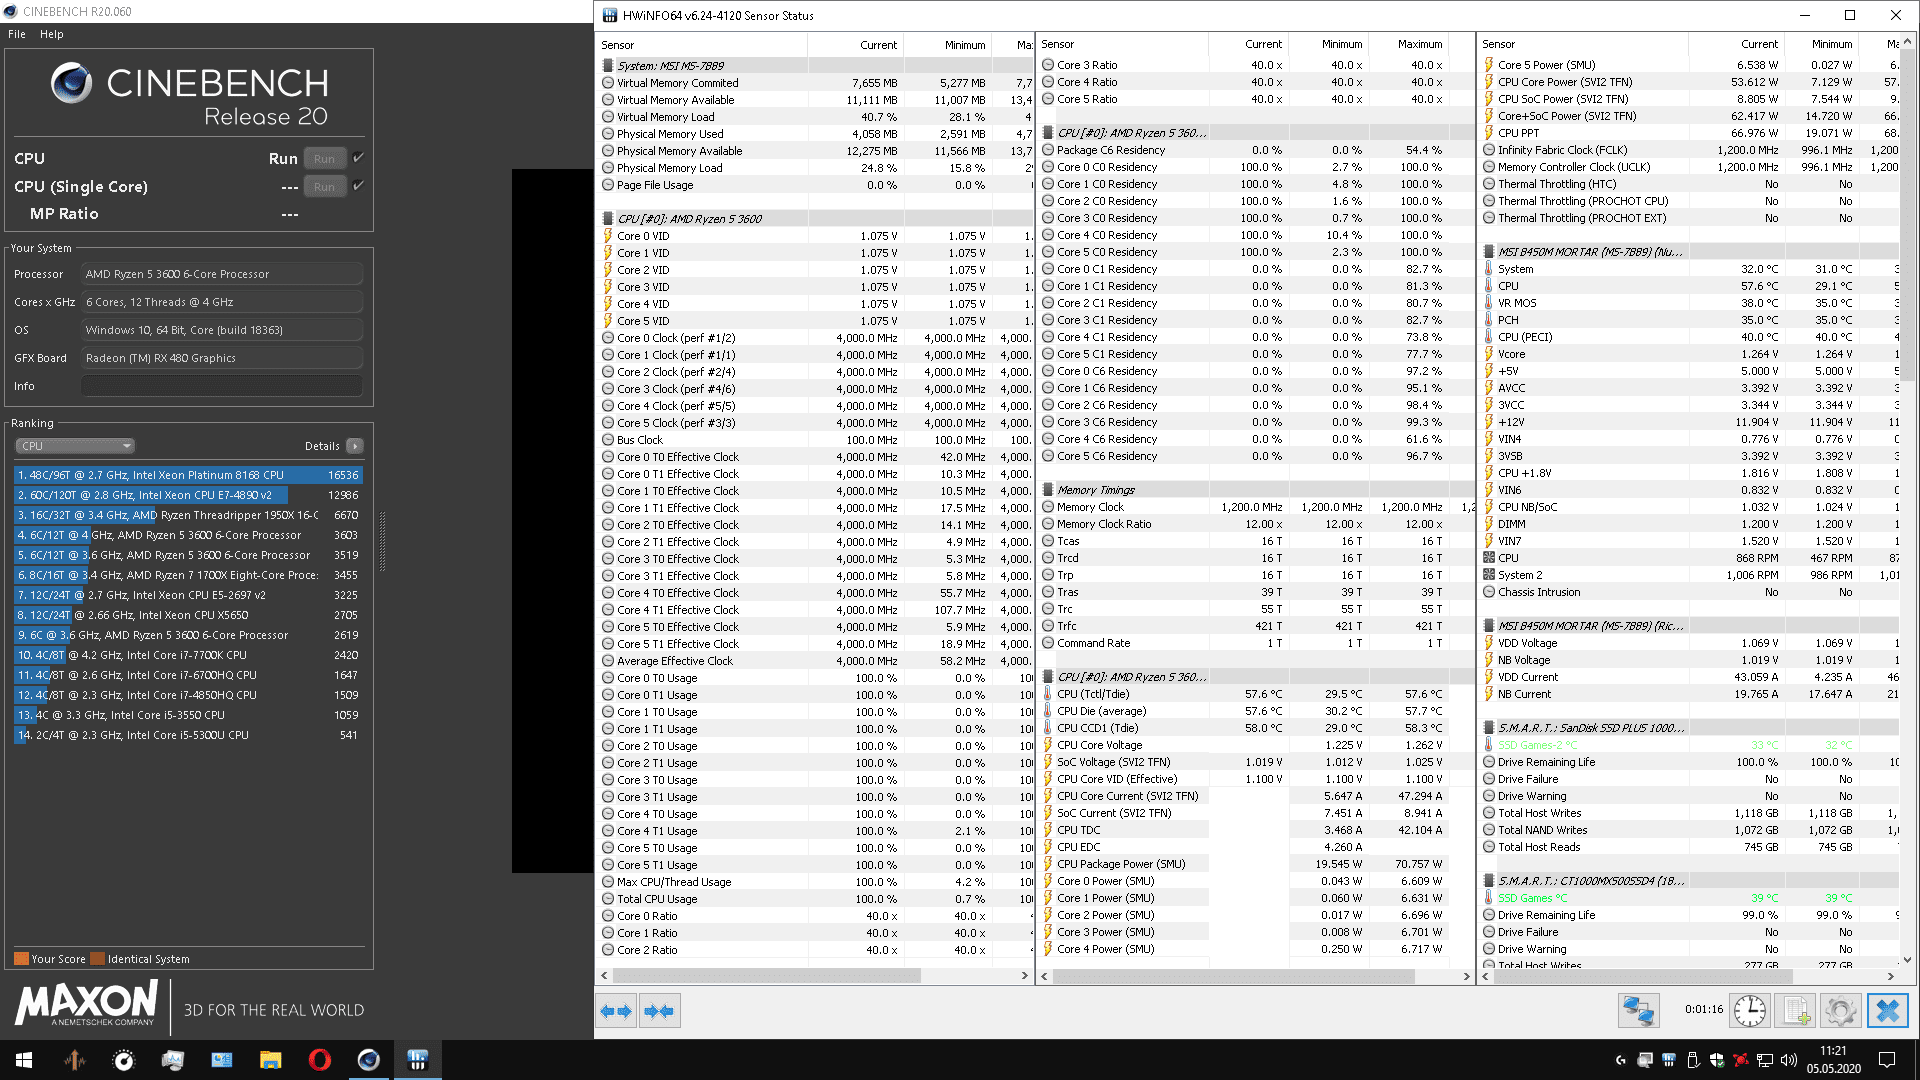Start sensor logging with the document-plus icon
The width and height of the screenshot is (1920, 1080).
click(1795, 1011)
